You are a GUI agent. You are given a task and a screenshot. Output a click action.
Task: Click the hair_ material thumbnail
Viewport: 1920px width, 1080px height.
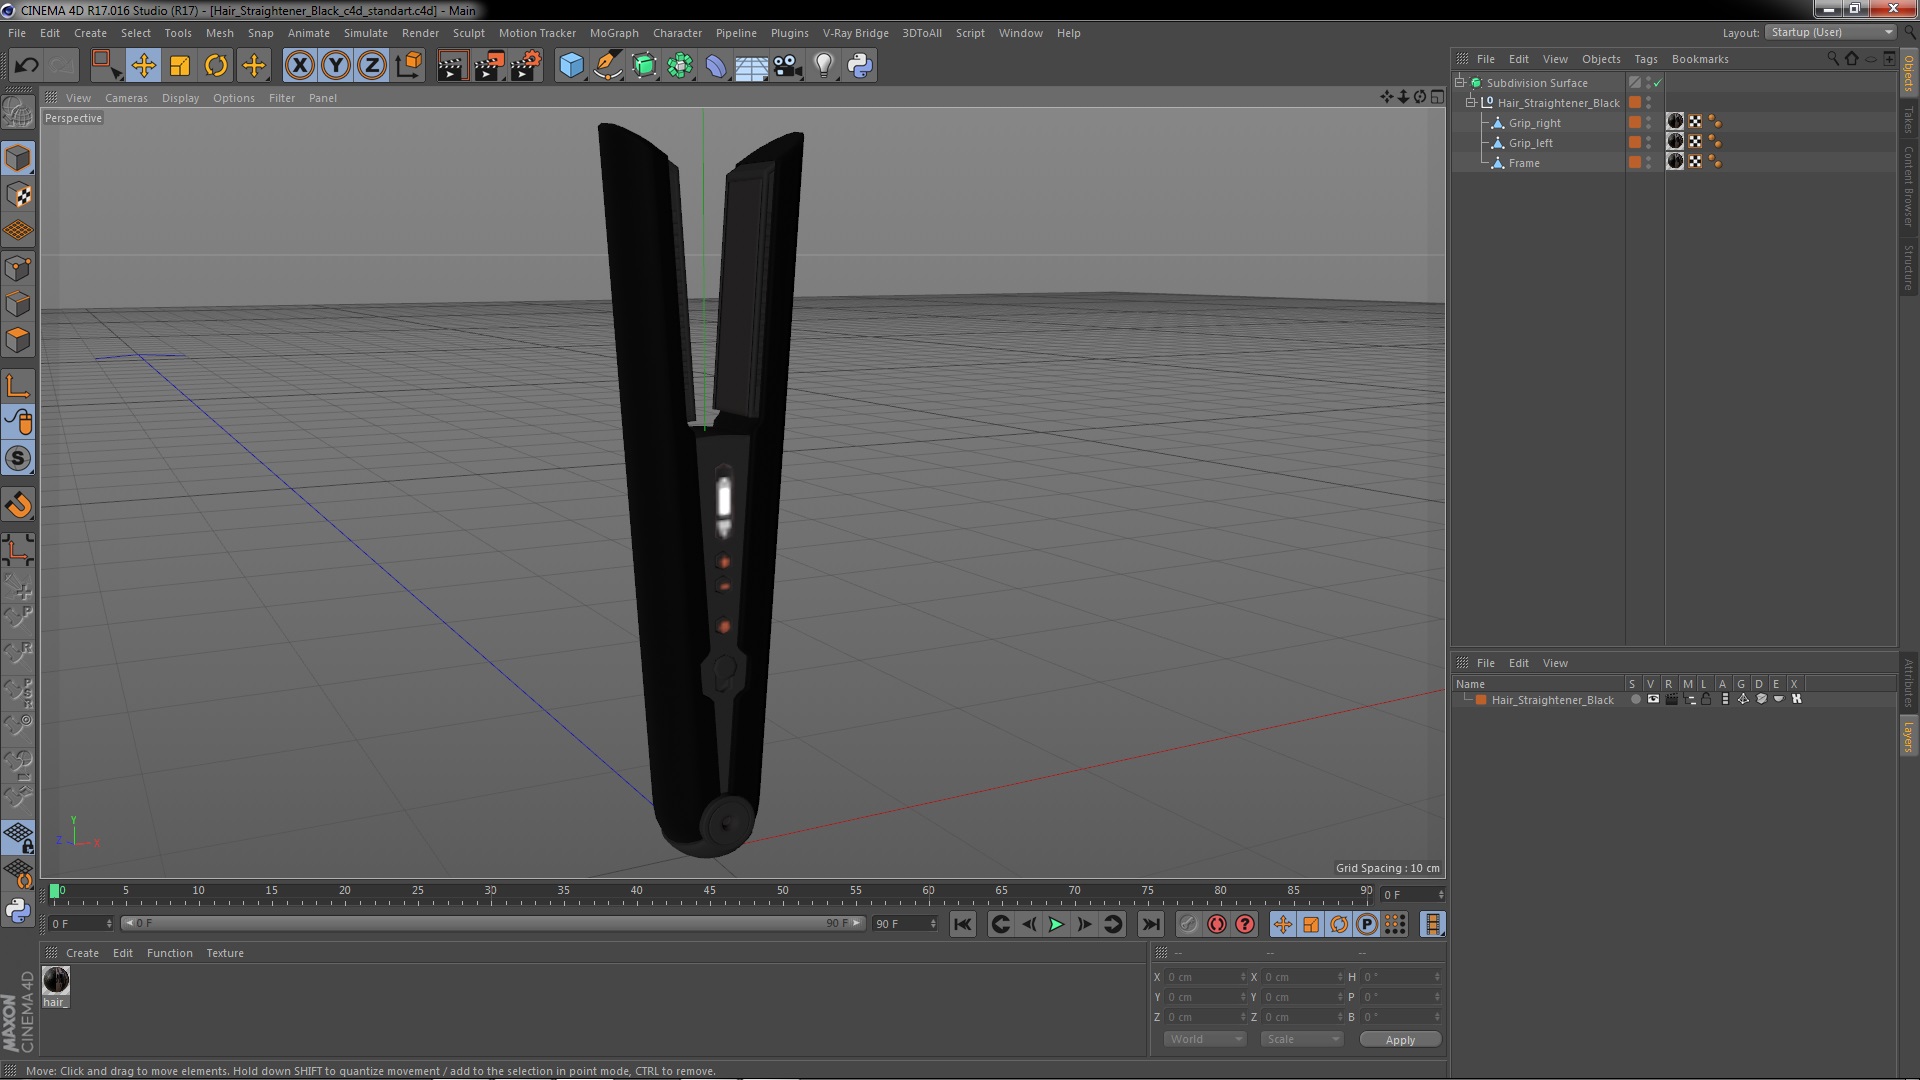(x=56, y=980)
